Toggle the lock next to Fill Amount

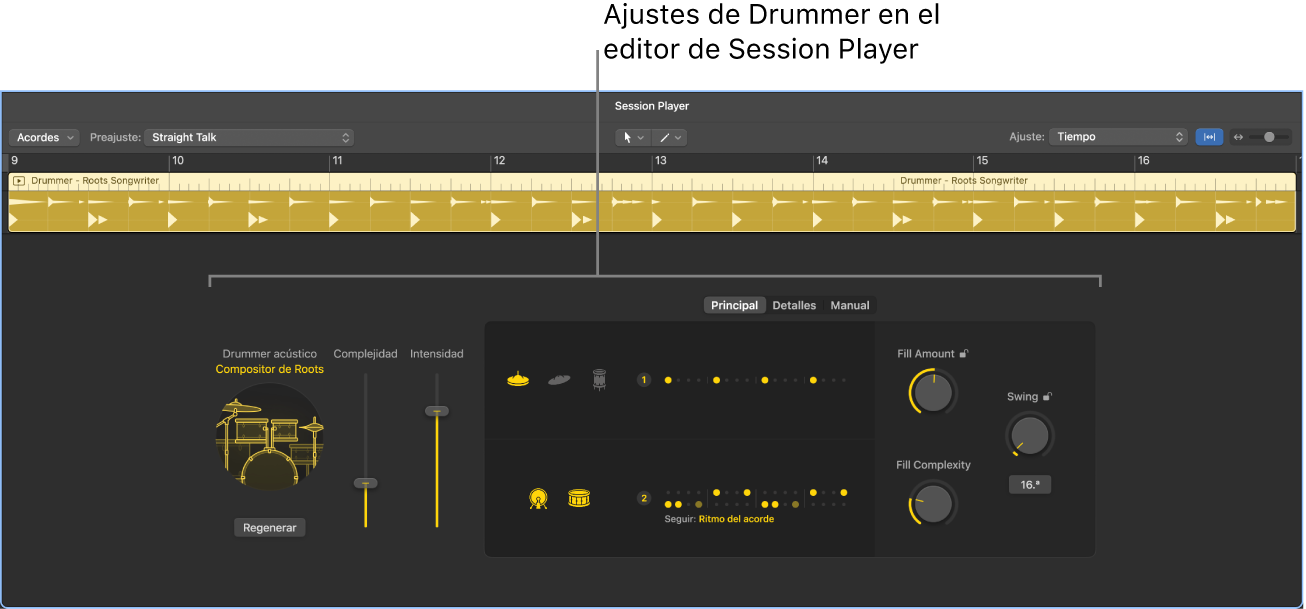[964, 353]
